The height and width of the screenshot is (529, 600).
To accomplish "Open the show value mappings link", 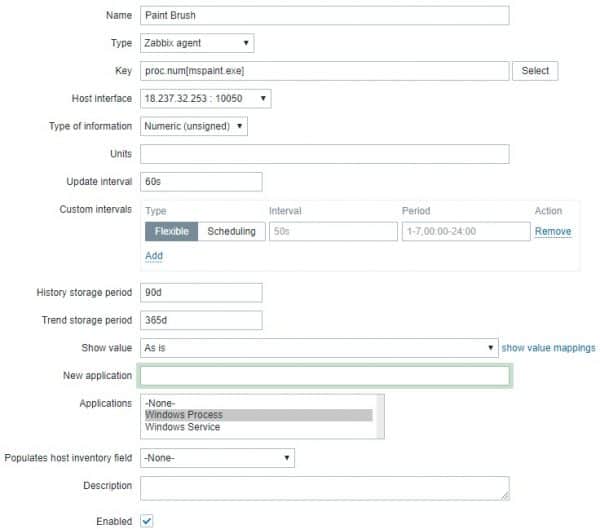I will 548,348.
